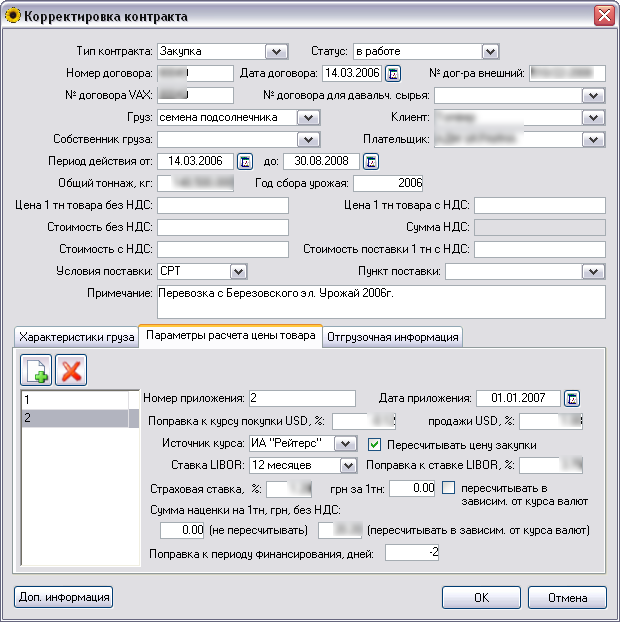Click the Номер договора field
Image resolution: width=620 pixels, height=622 pixels.
195,74
